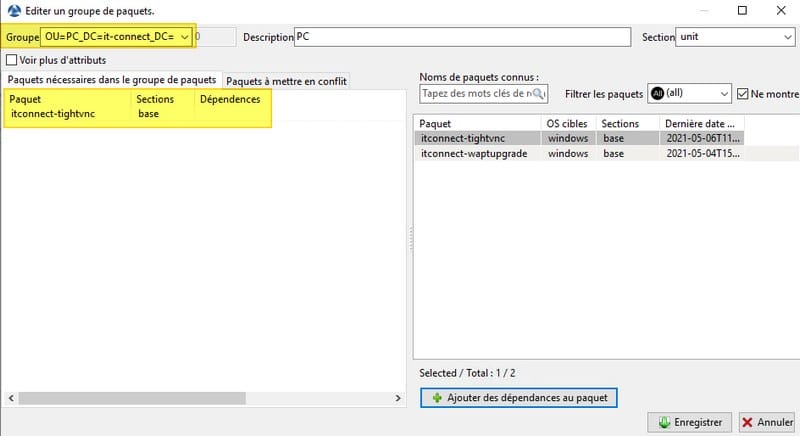
Task: Focus the package keyword search field
Action: click(484, 94)
